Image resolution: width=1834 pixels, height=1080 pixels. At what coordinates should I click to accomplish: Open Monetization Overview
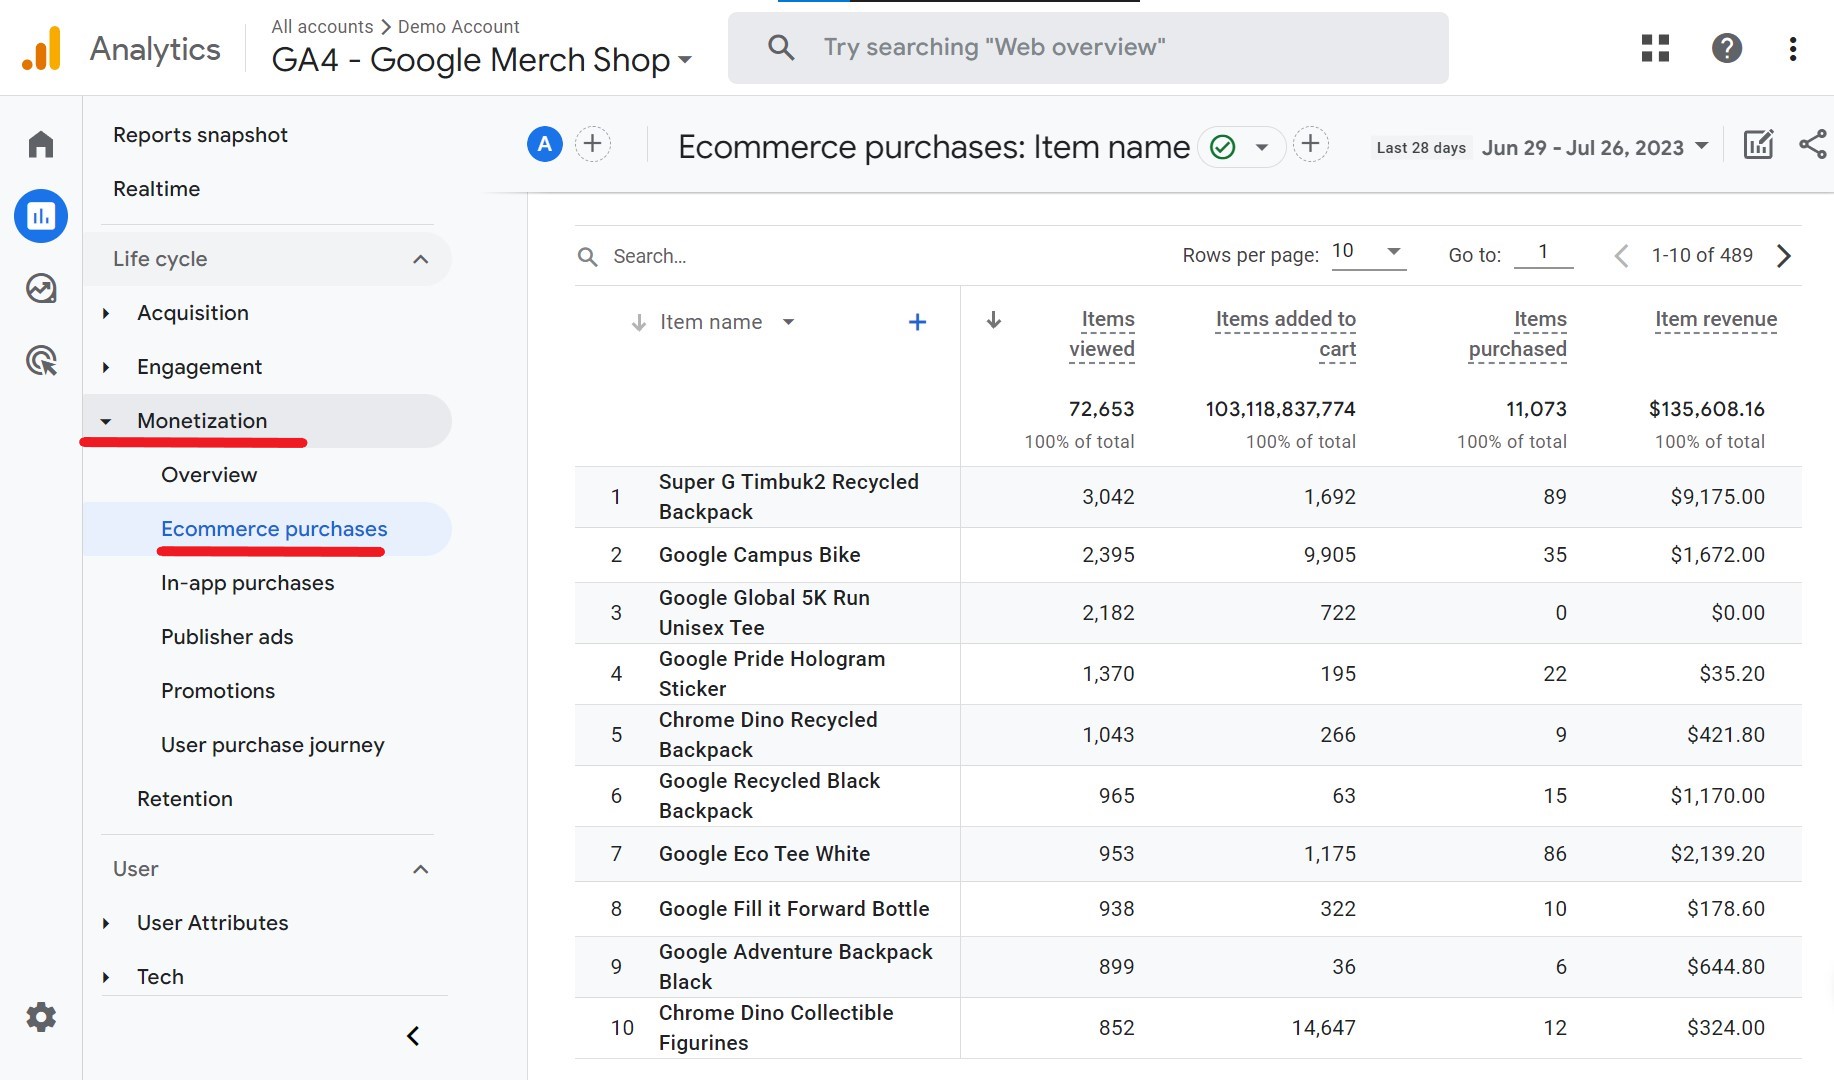coord(209,475)
